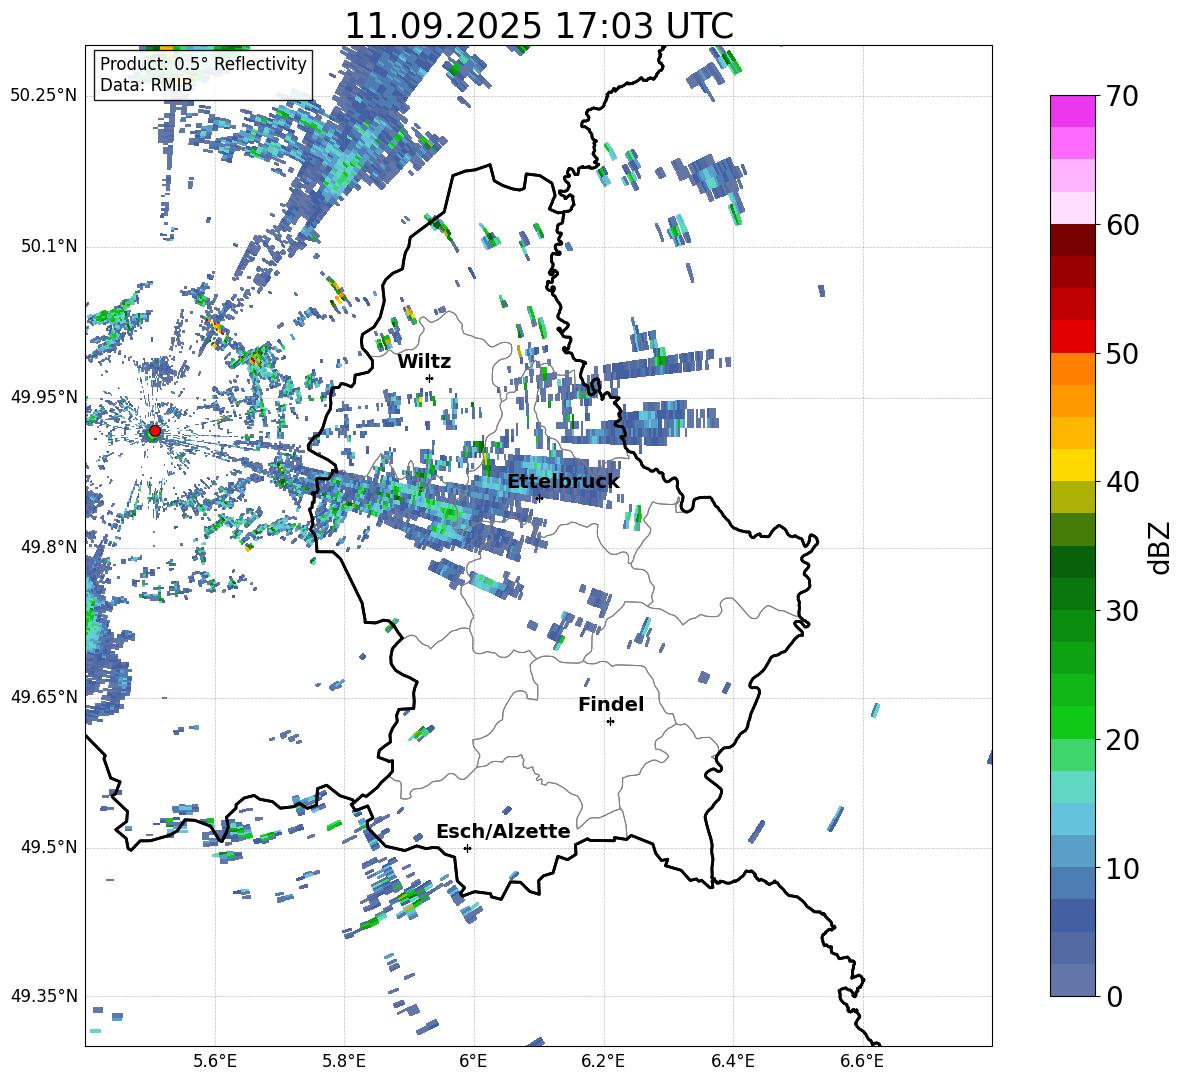Viewport: 1184px width, 1081px height.
Task: Click the colorbar 30 tick label
Action: tap(1122, 610)
